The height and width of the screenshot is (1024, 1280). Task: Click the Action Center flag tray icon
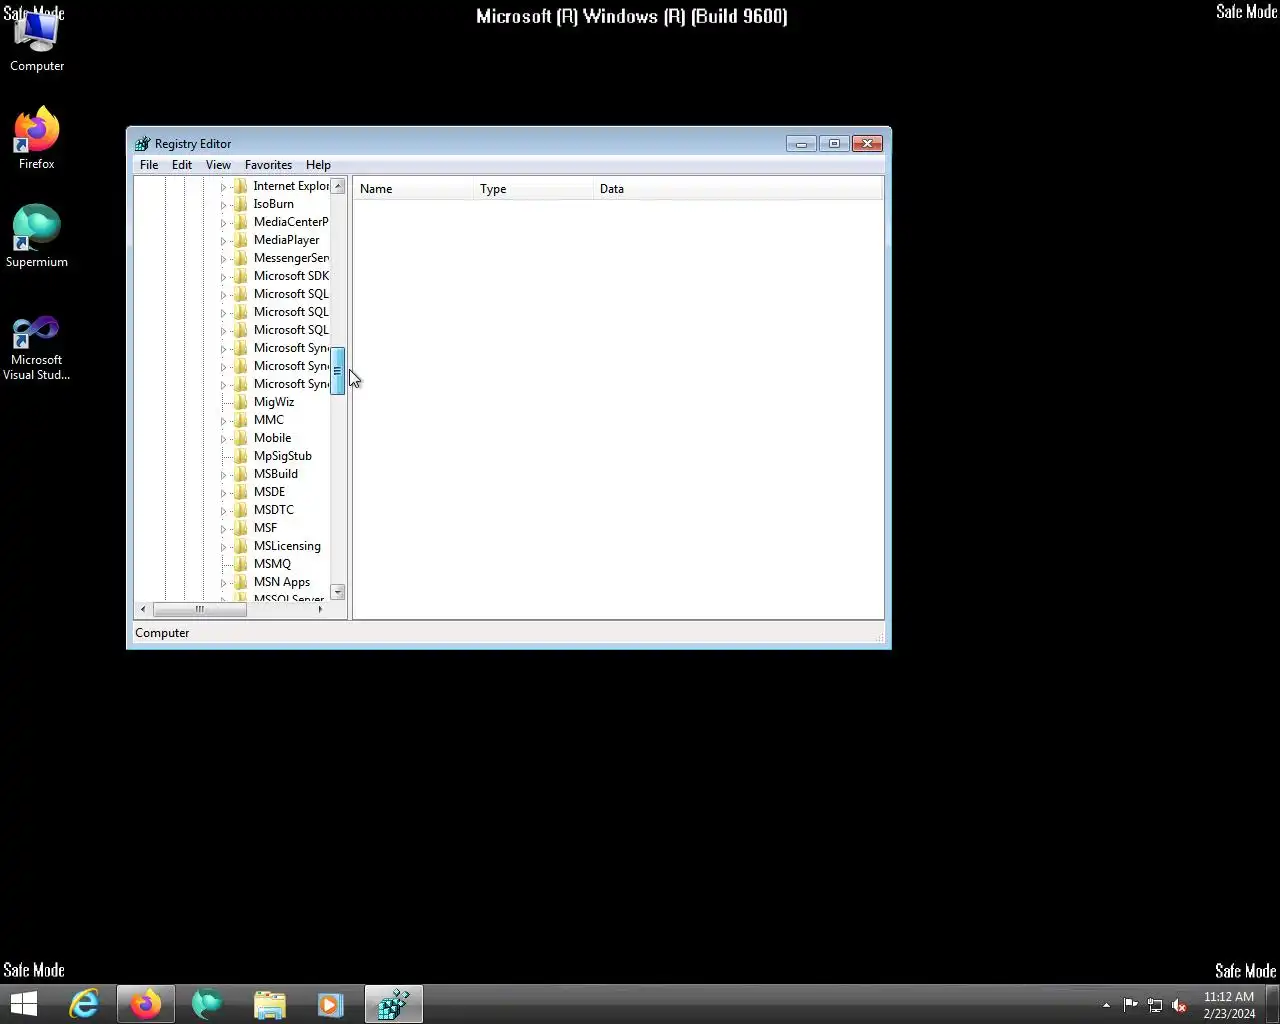coord(1131,1005)
